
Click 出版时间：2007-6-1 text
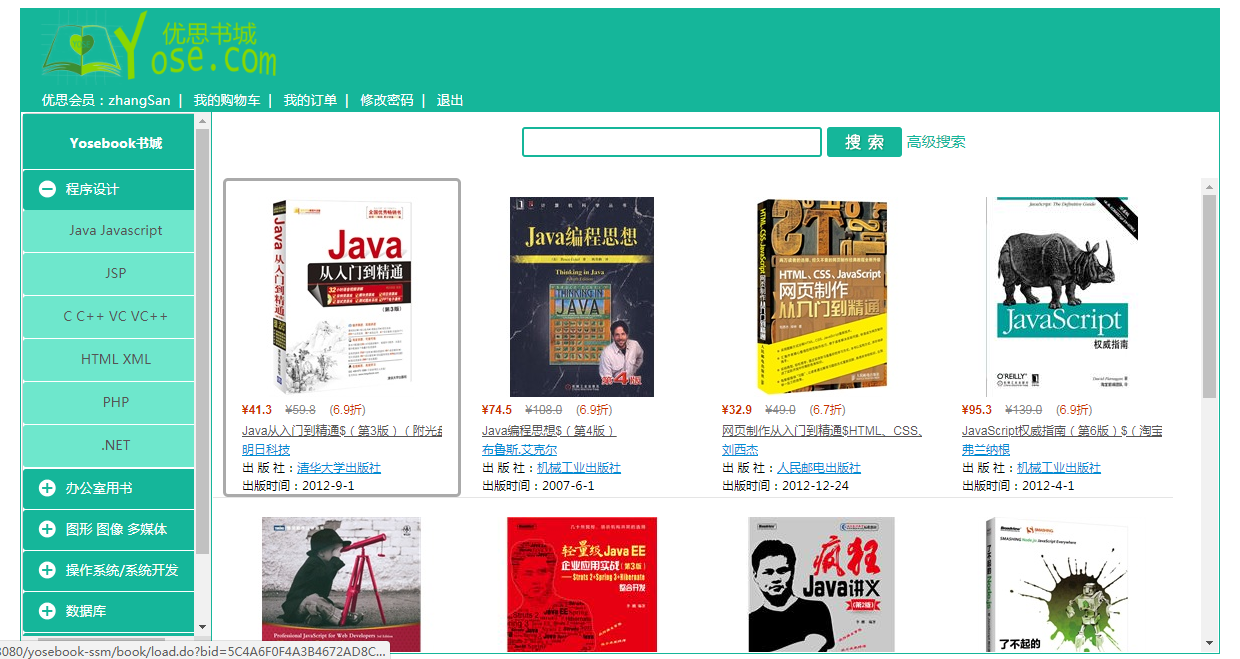point(538,486)
